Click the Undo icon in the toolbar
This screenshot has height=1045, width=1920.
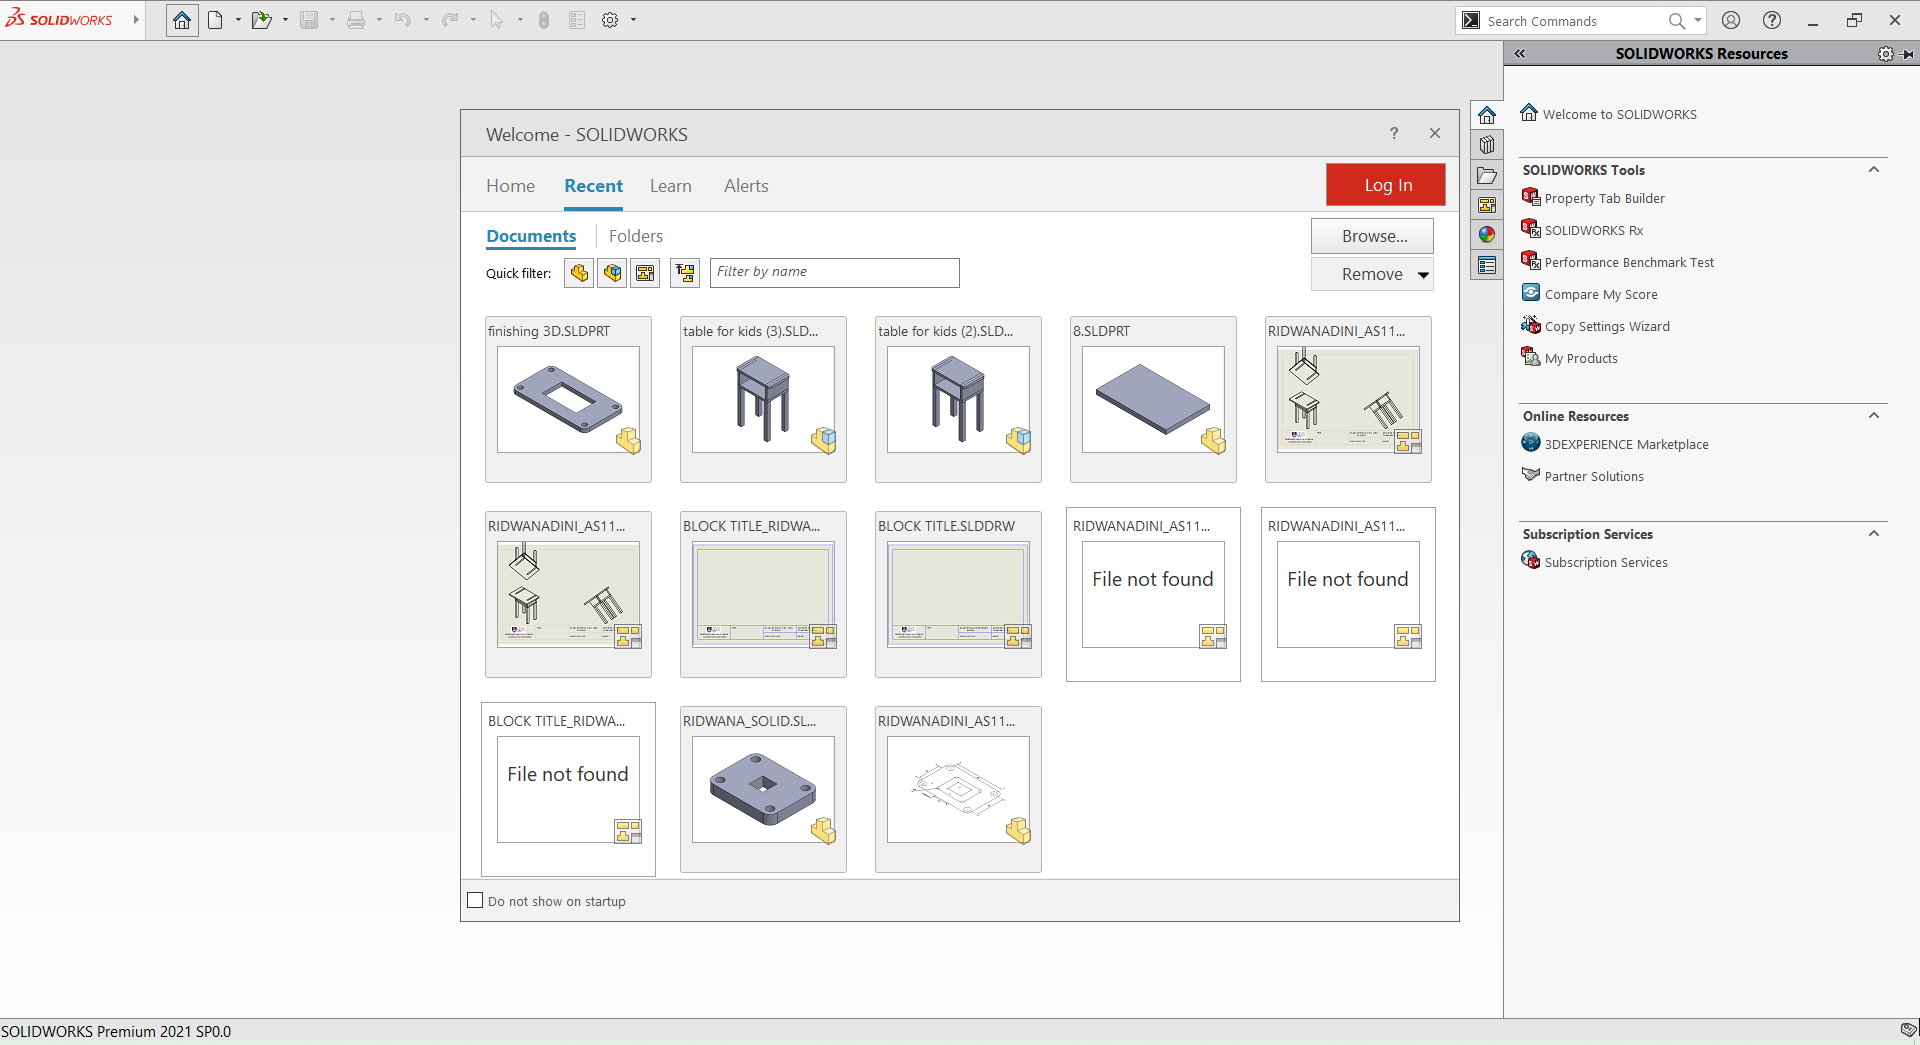(x=402, y=20)
